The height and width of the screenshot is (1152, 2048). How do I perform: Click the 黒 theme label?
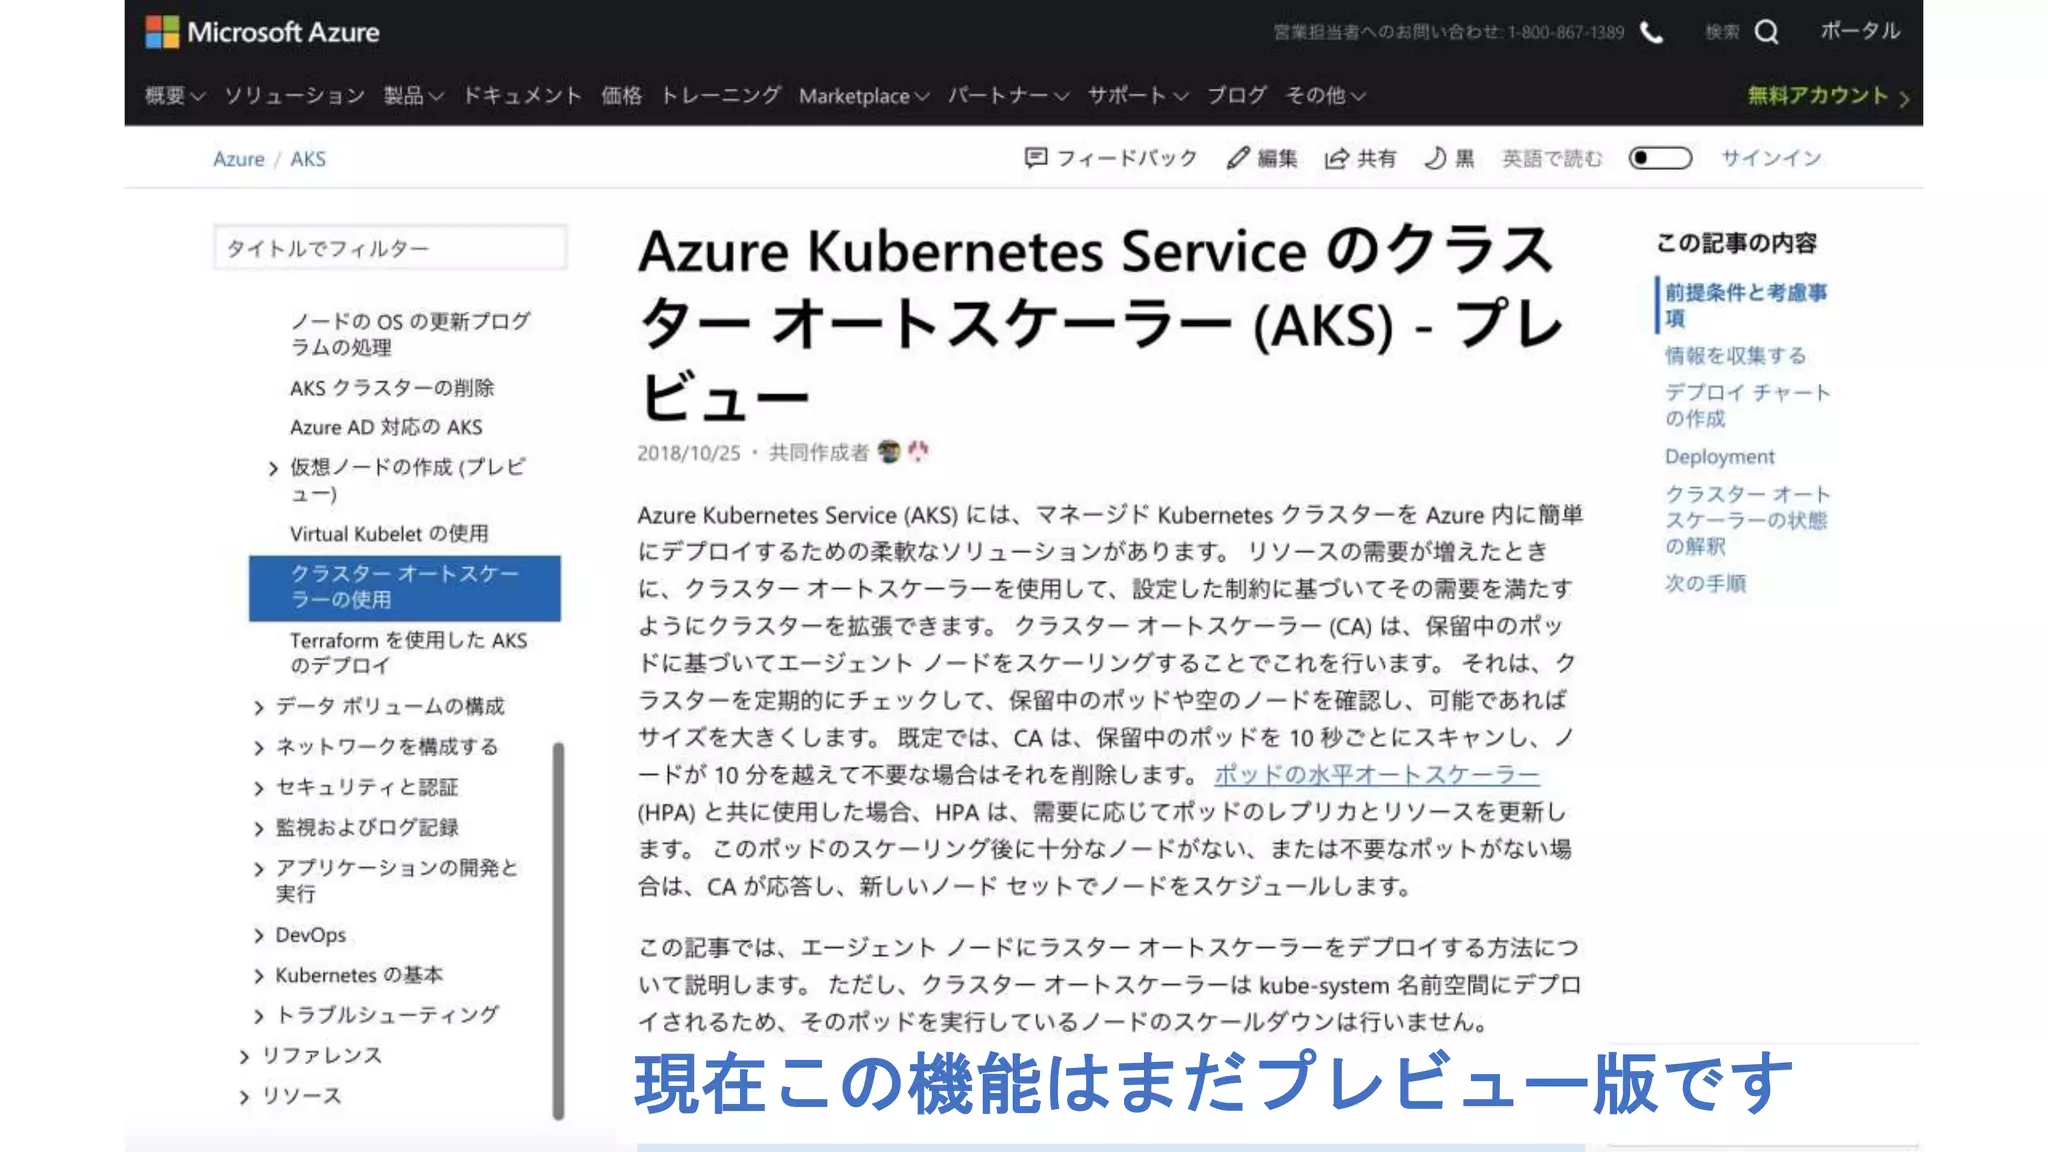[1464, 158]
